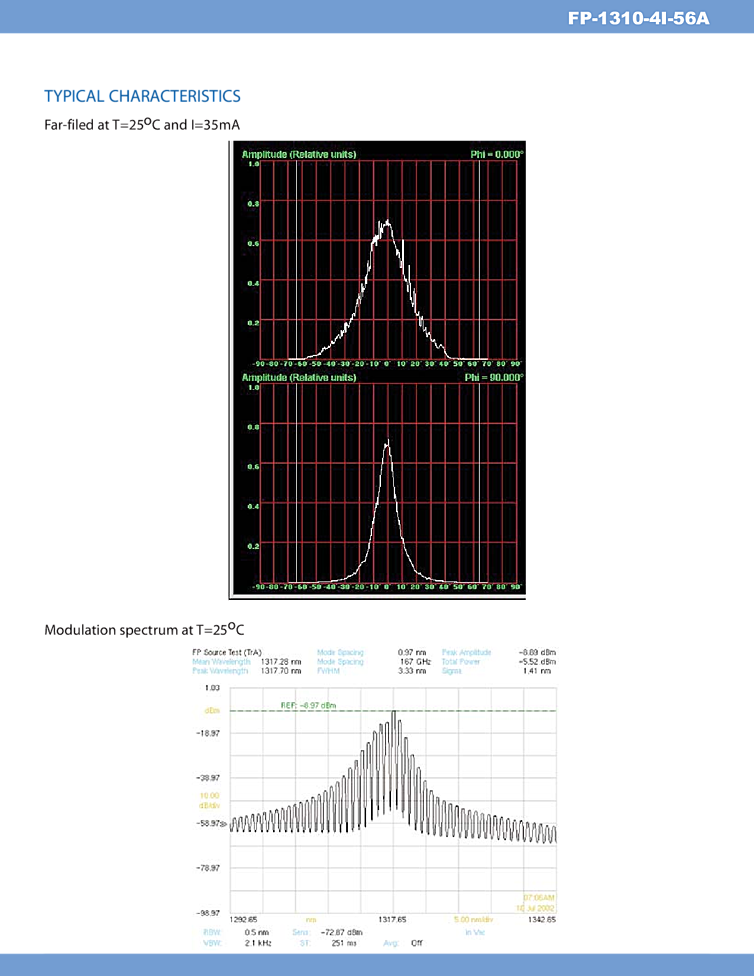Select the Peak Wavelength 1317.70 nm value

281,671
